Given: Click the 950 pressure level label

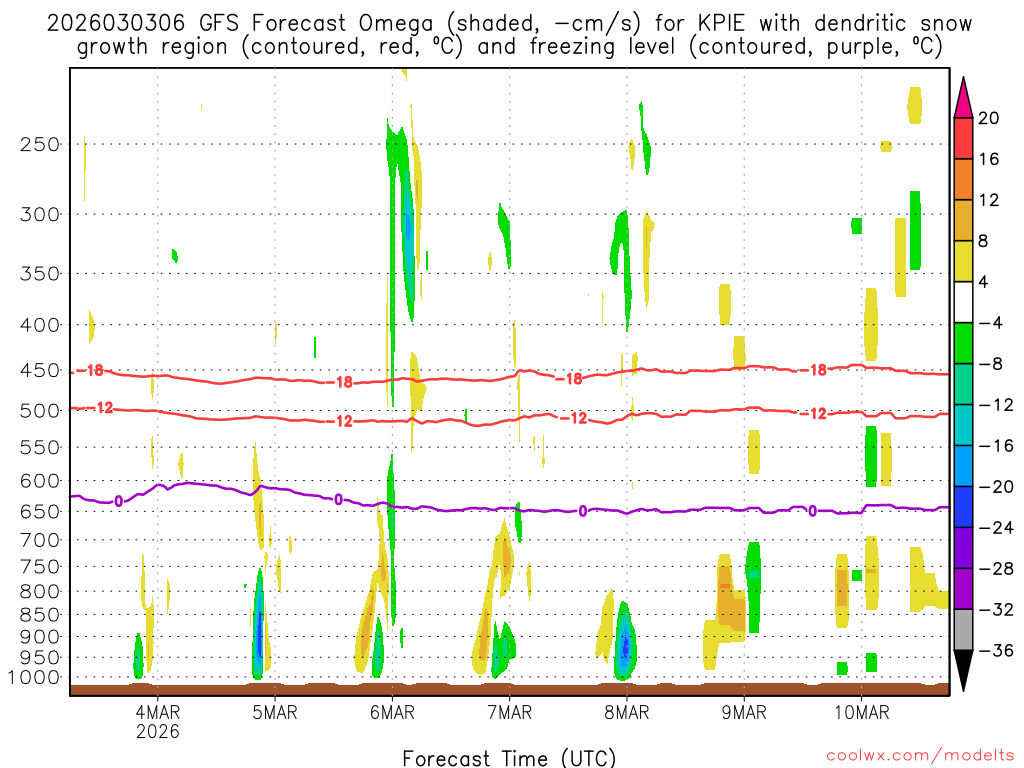Looking at the screenshot, I should 40,658.
